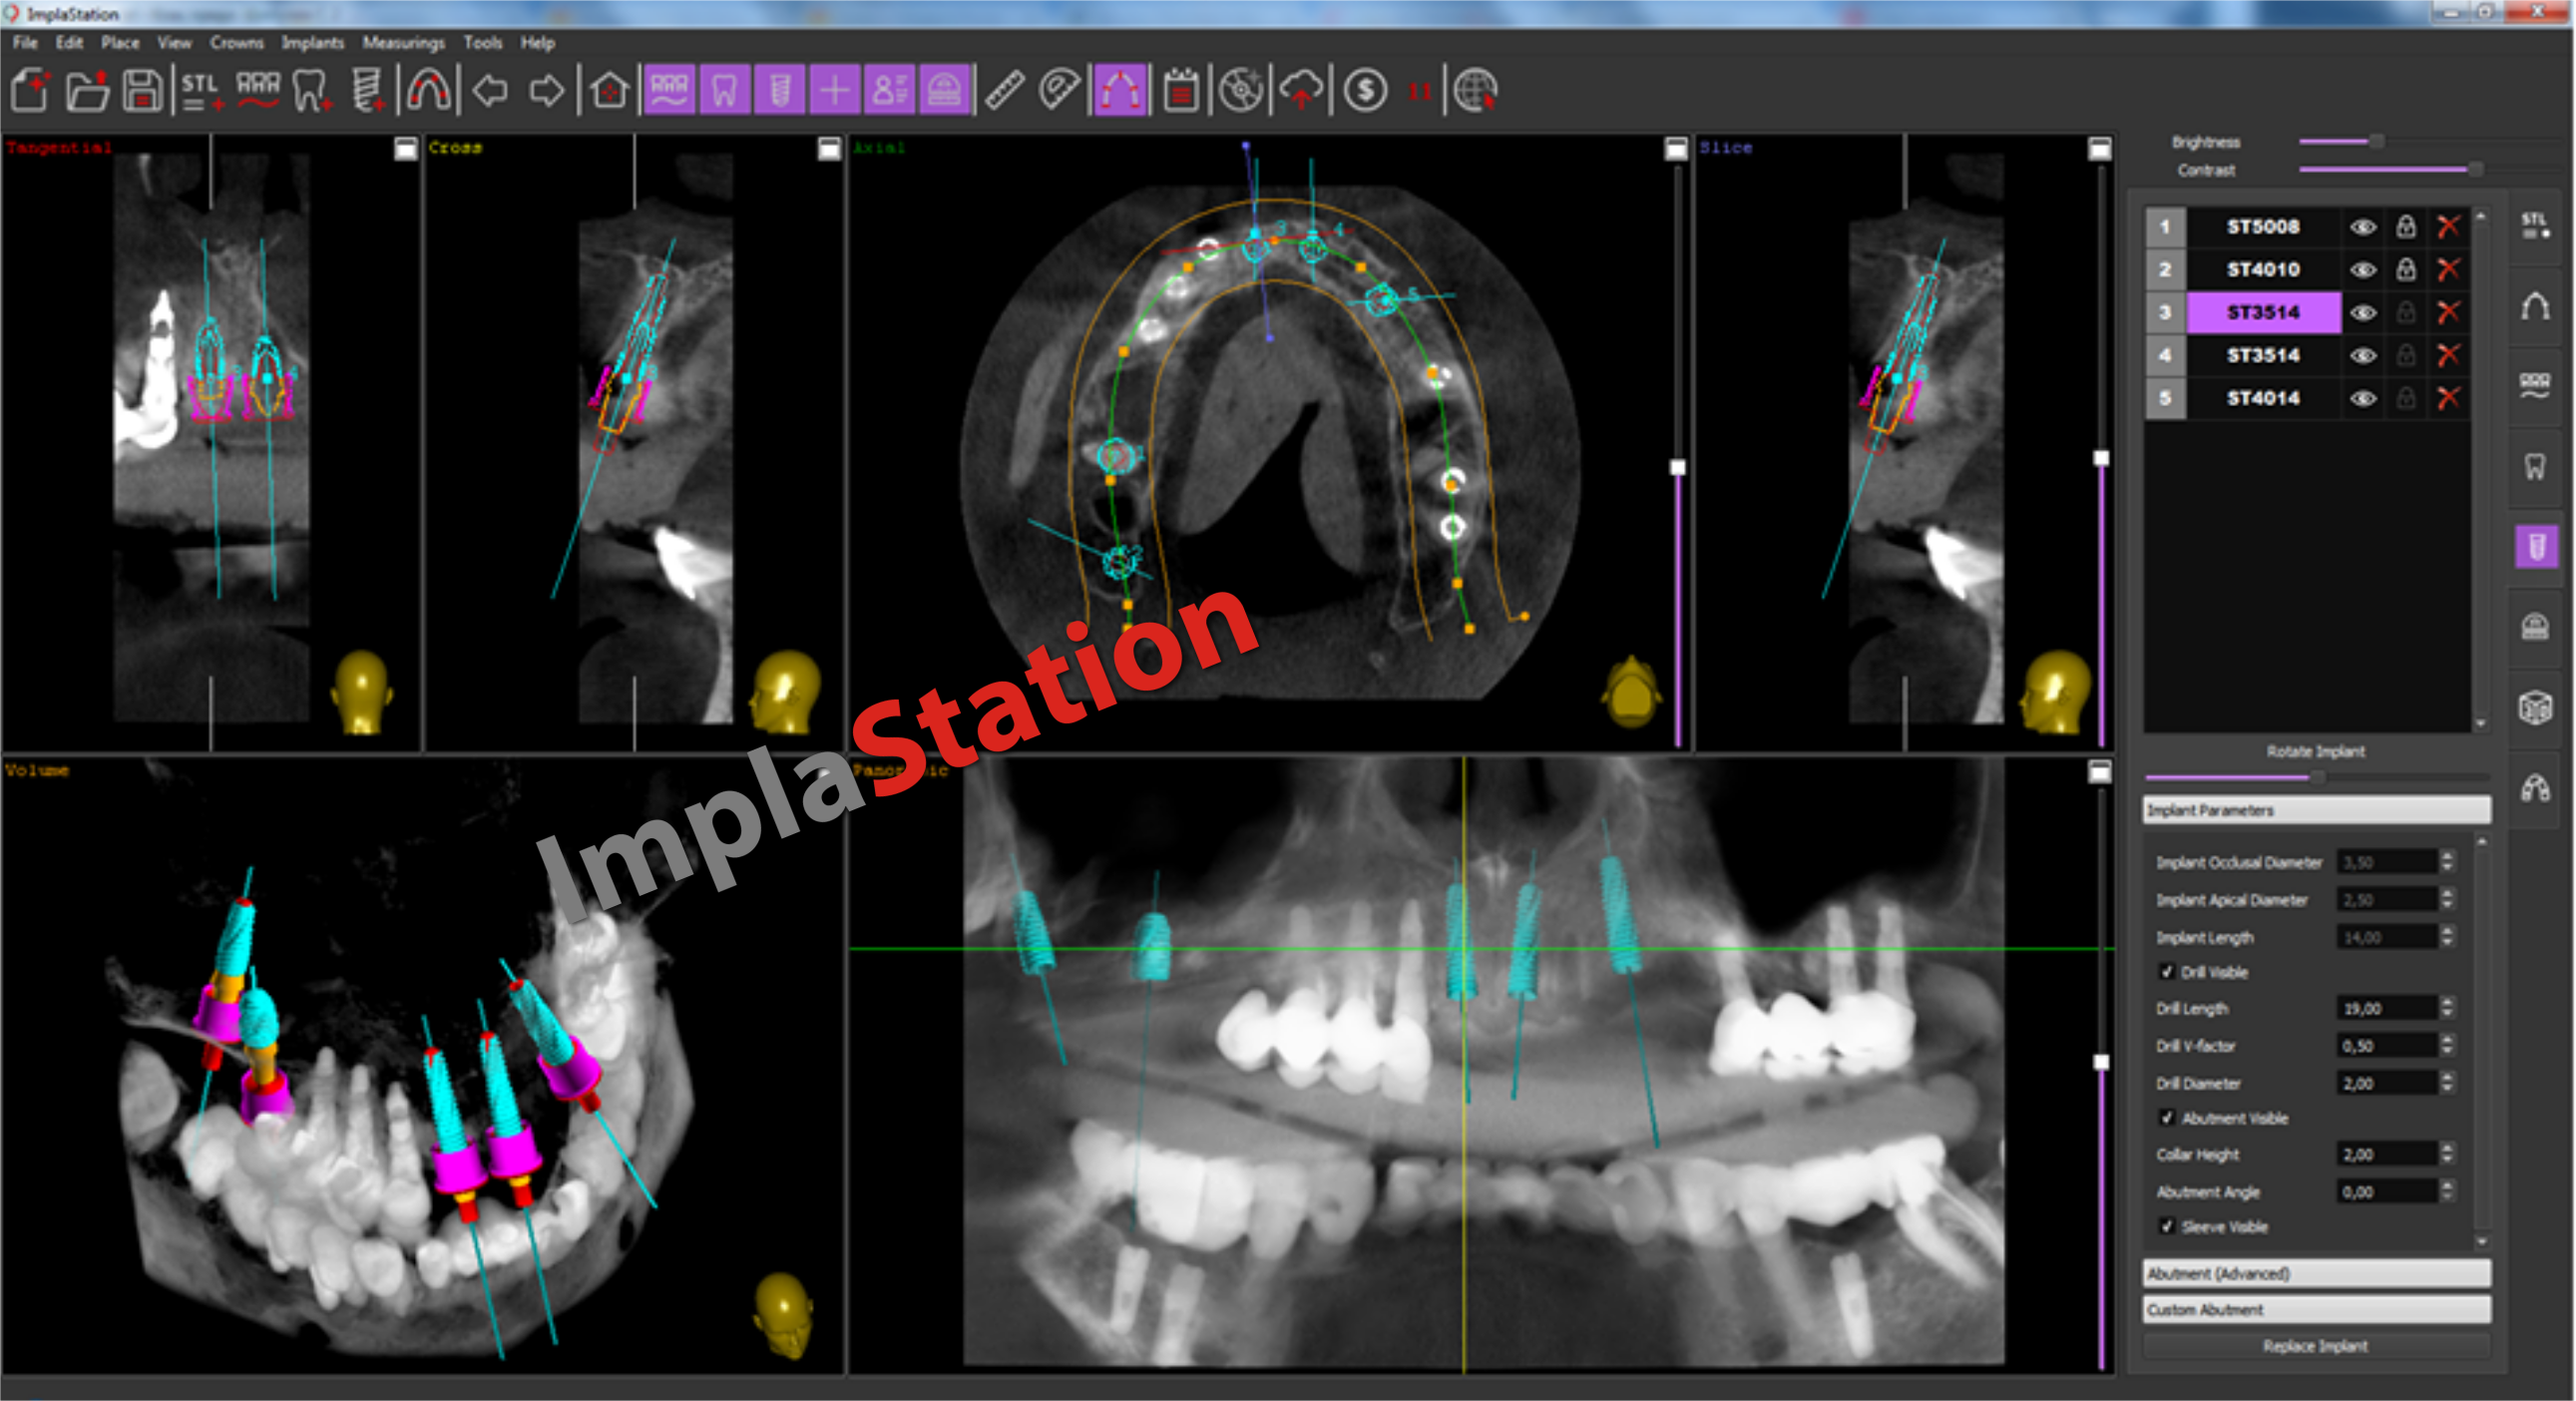Open the STL tab in right sidebar
The image size is (2576, 1401).
(2535, 226)
